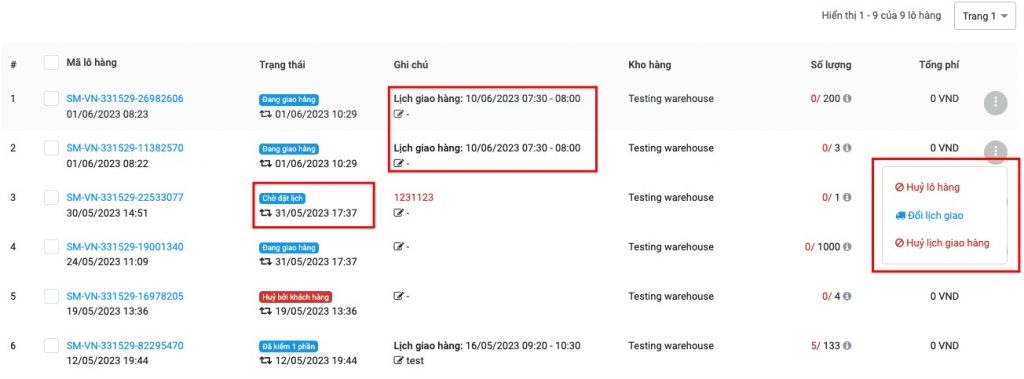
Task: Open the three-dot actions menu for row 2
Action: point(995,152)
